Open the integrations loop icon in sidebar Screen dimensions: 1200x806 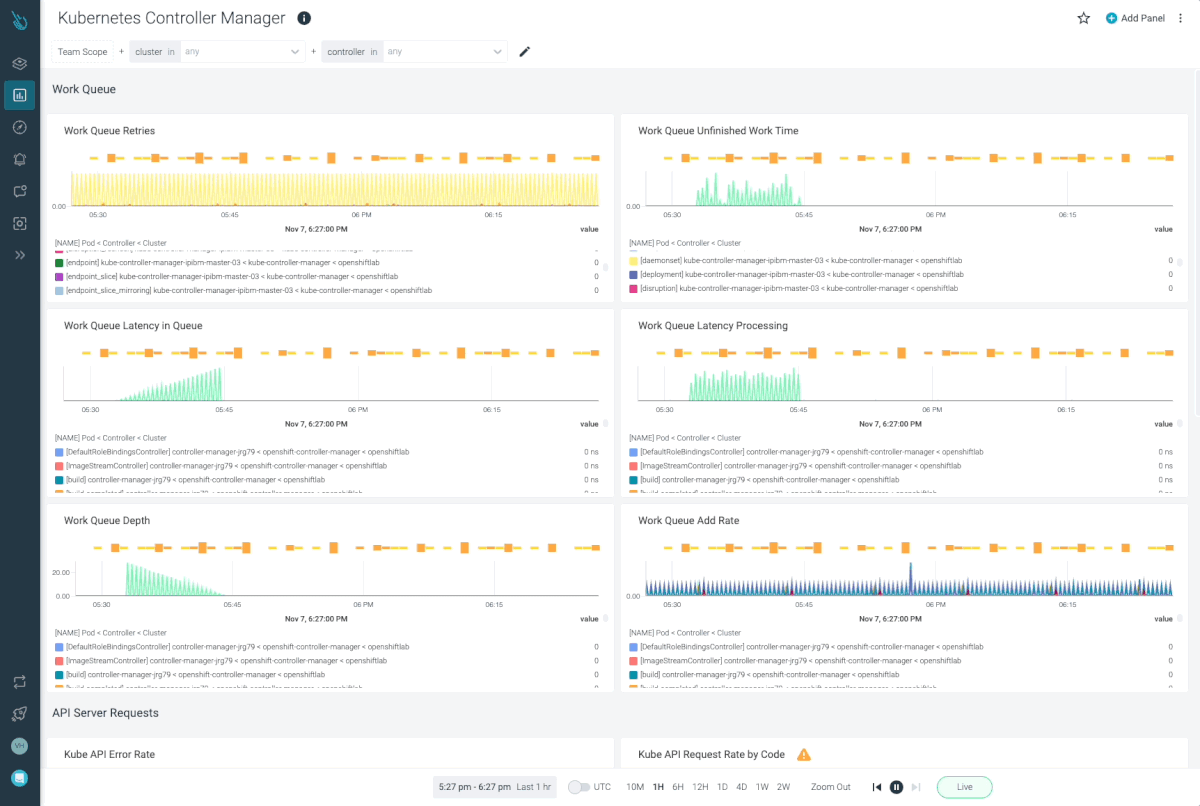[x=19, y=681]
